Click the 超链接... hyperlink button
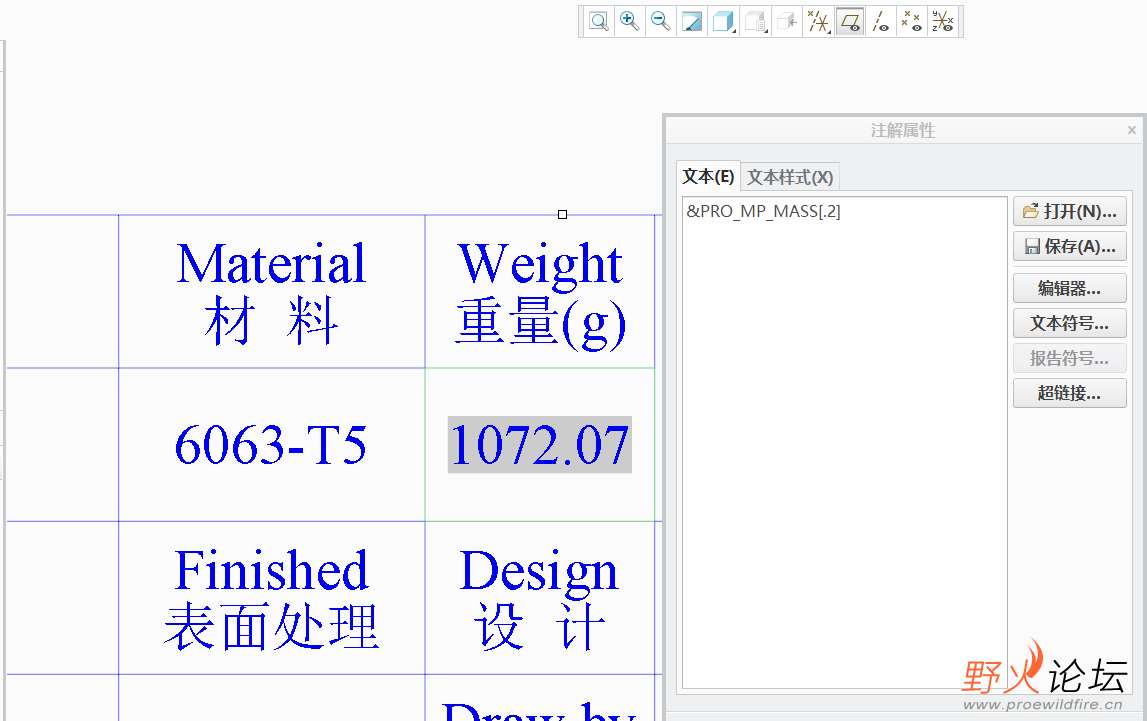 [1069, 393]
